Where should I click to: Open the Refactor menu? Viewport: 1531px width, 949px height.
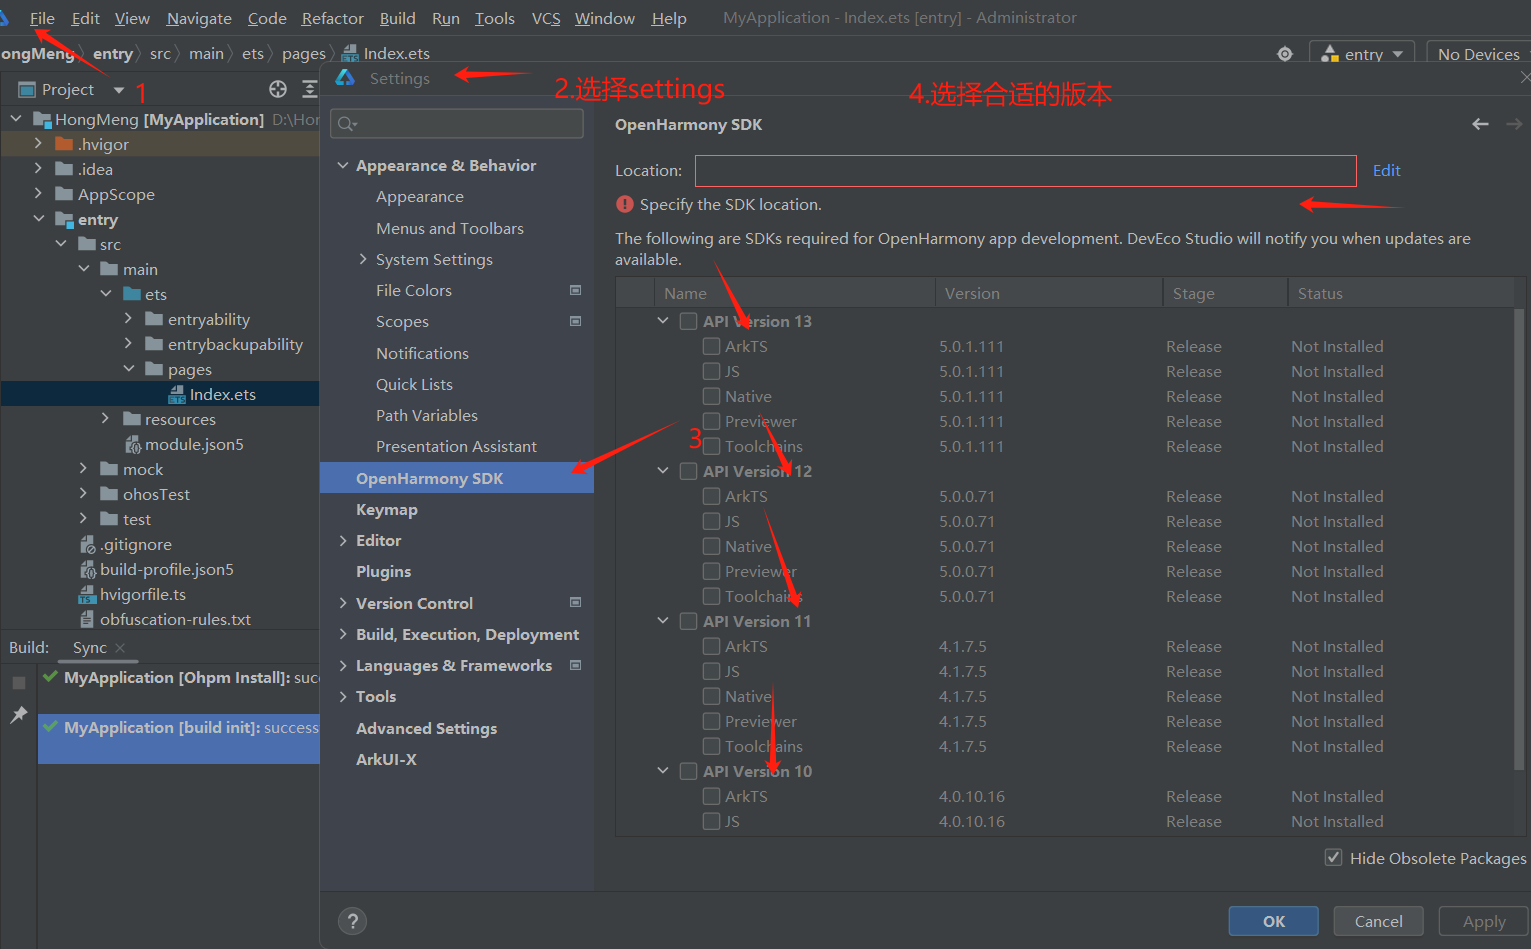point(332,18)
